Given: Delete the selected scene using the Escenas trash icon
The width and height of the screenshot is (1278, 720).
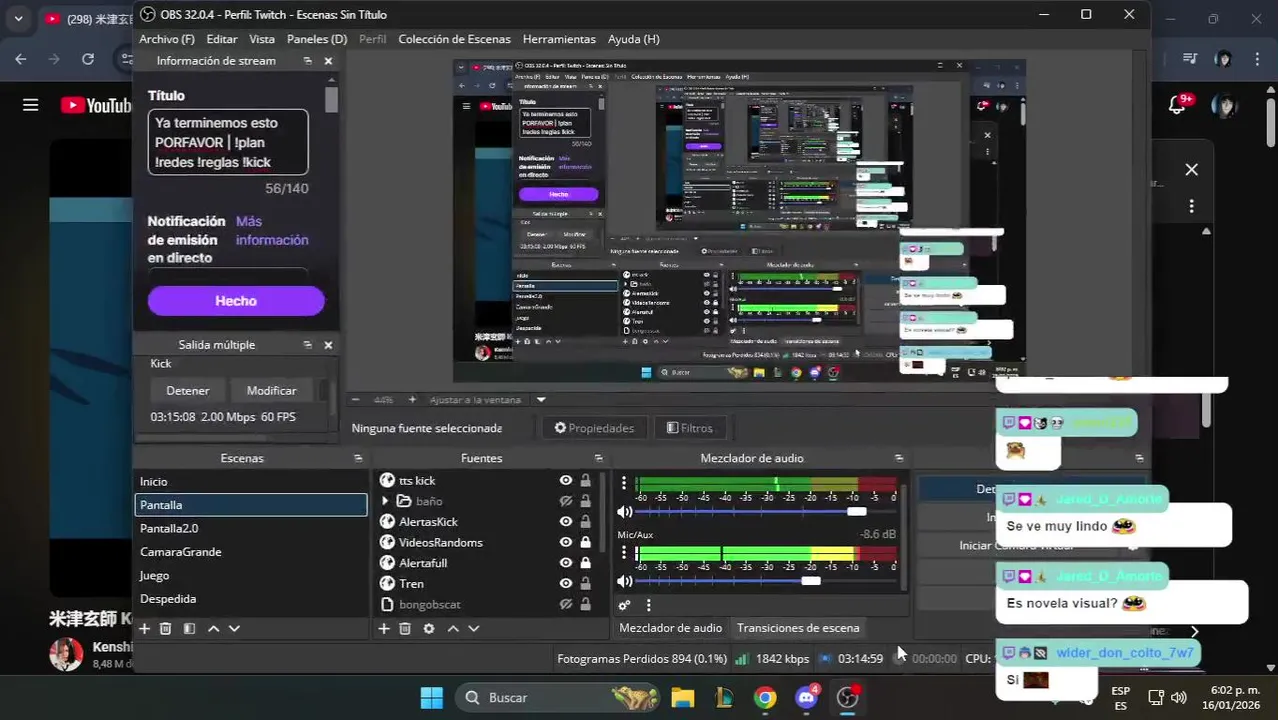Looking at the screenshot, I should coord(166,629).
